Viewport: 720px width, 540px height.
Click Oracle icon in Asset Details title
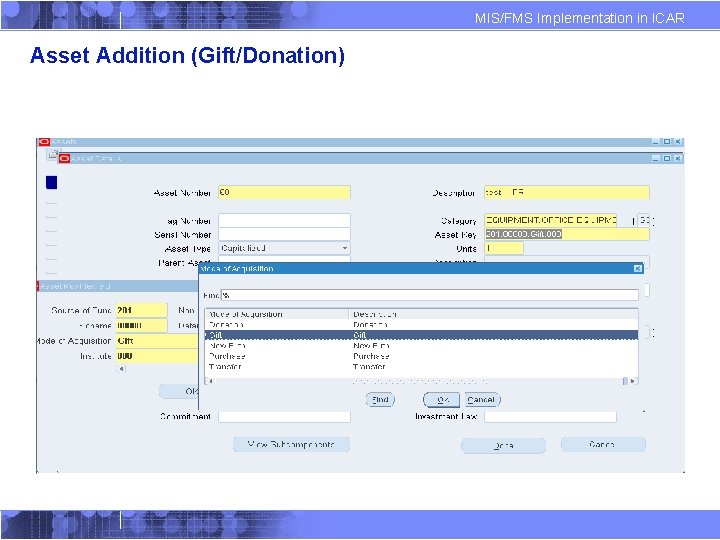pos(64,158)
